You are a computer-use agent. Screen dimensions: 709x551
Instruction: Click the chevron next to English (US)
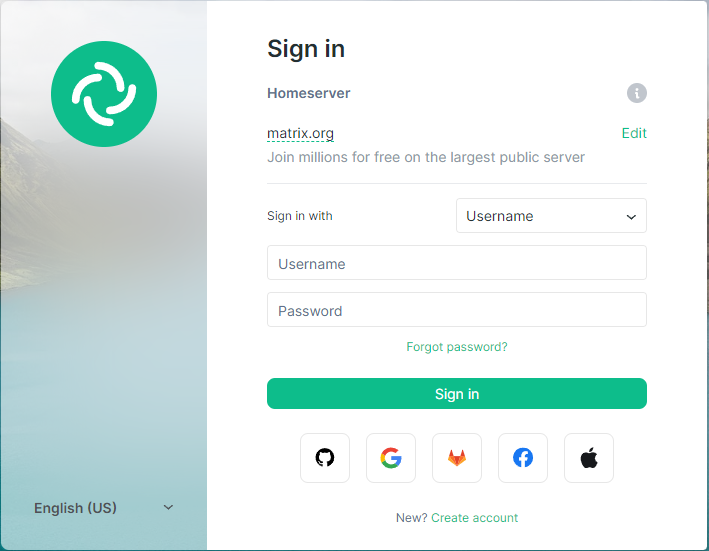(168, 507)
